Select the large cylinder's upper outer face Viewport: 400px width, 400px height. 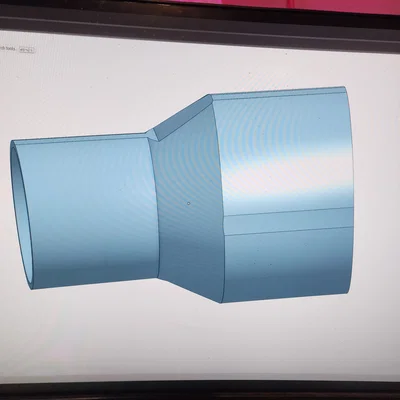point(283,153)
